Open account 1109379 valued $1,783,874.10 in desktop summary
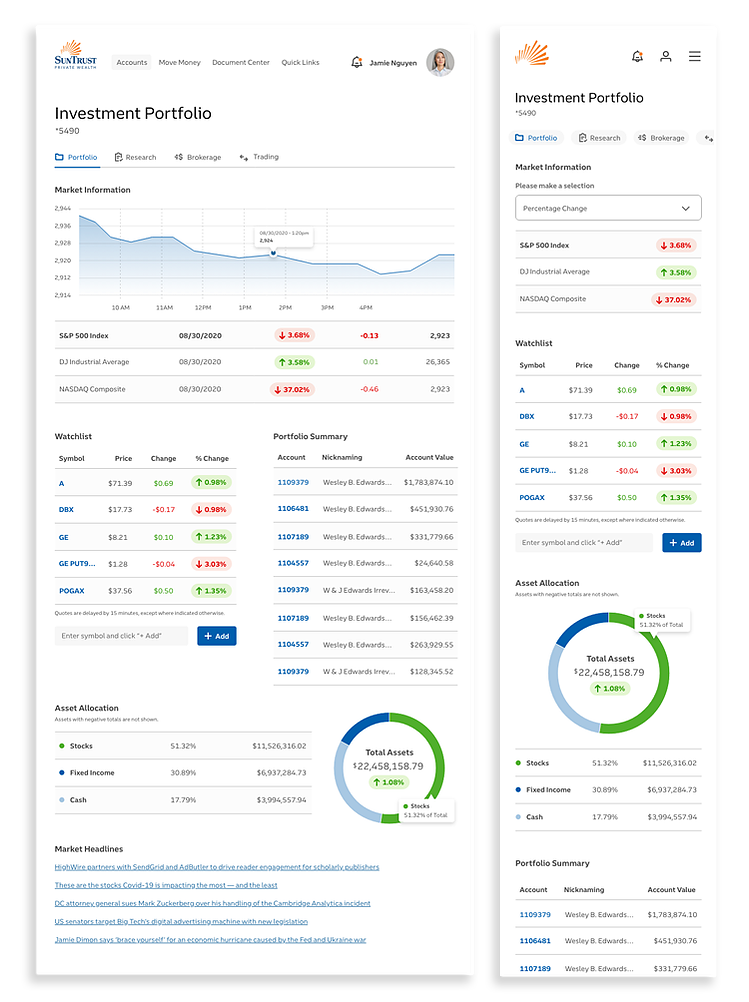This screenshot has height=1002, width=749. [x=293, y=482]
